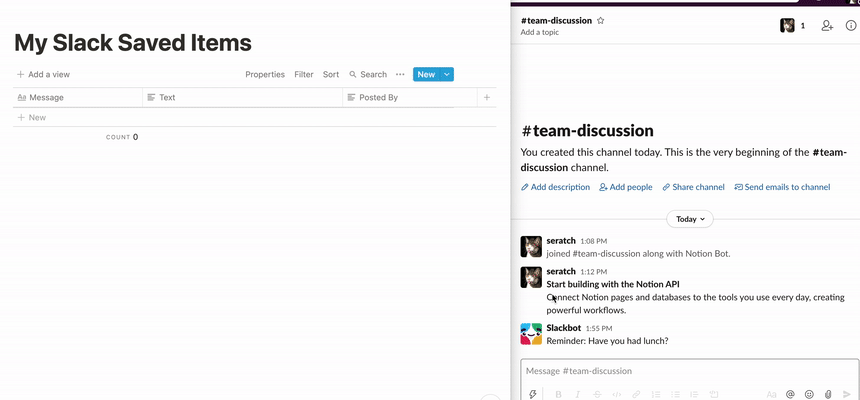Image resolution: width=860 pixels, height=400 pixels.
Task: Toggle strikethrough formatting in composer
Action: tap(597, 394)
